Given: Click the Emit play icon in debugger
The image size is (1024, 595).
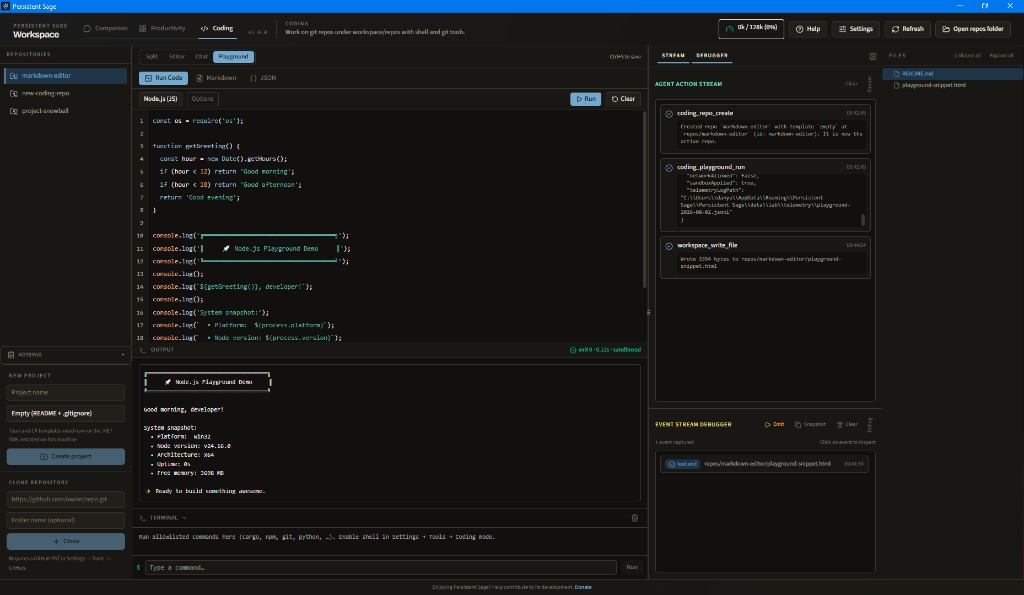Looking at the screenshot, I should pos(767,425).
